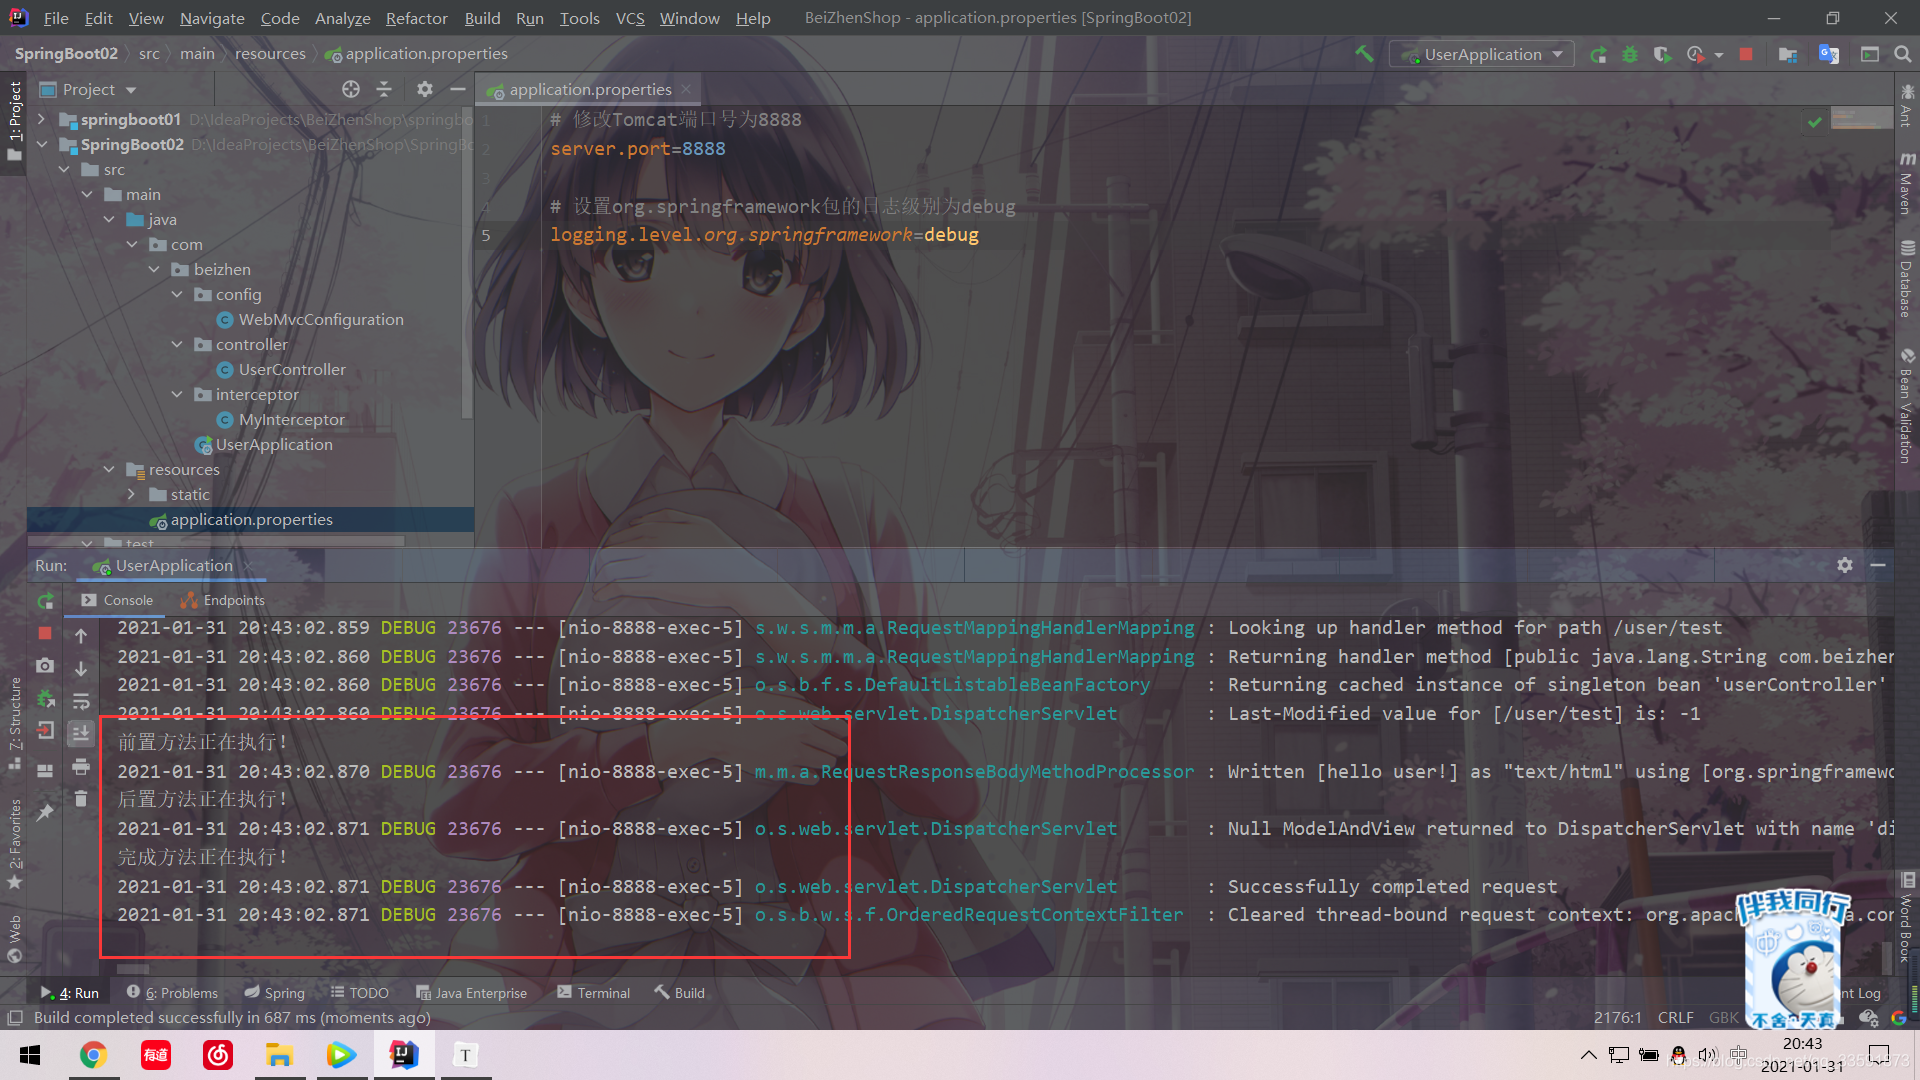Collapse the SpringBoot02 module node
1920x1080 pixels.
point(41,144)
